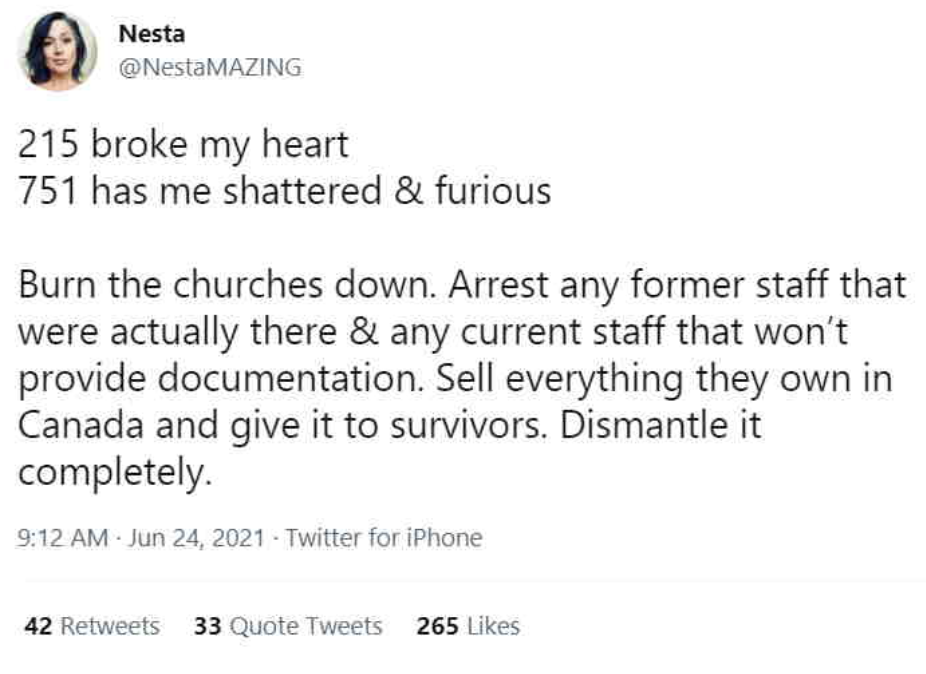Image resolution: width=926 pixels, height=674 pixels.
Task: Open the @NestaMAZING handle
Action: point(210,68)
